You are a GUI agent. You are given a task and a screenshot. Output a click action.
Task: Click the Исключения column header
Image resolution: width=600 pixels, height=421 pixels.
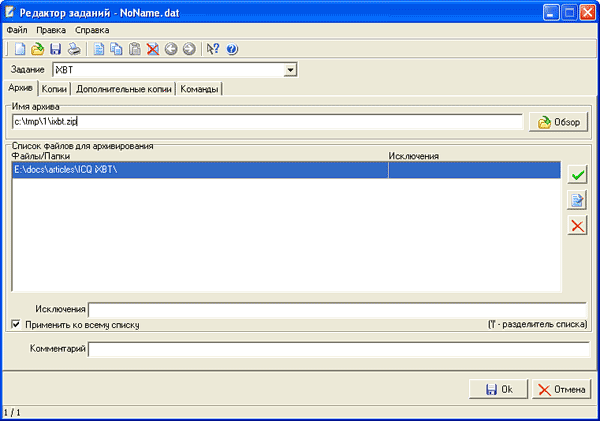(414, 156)
